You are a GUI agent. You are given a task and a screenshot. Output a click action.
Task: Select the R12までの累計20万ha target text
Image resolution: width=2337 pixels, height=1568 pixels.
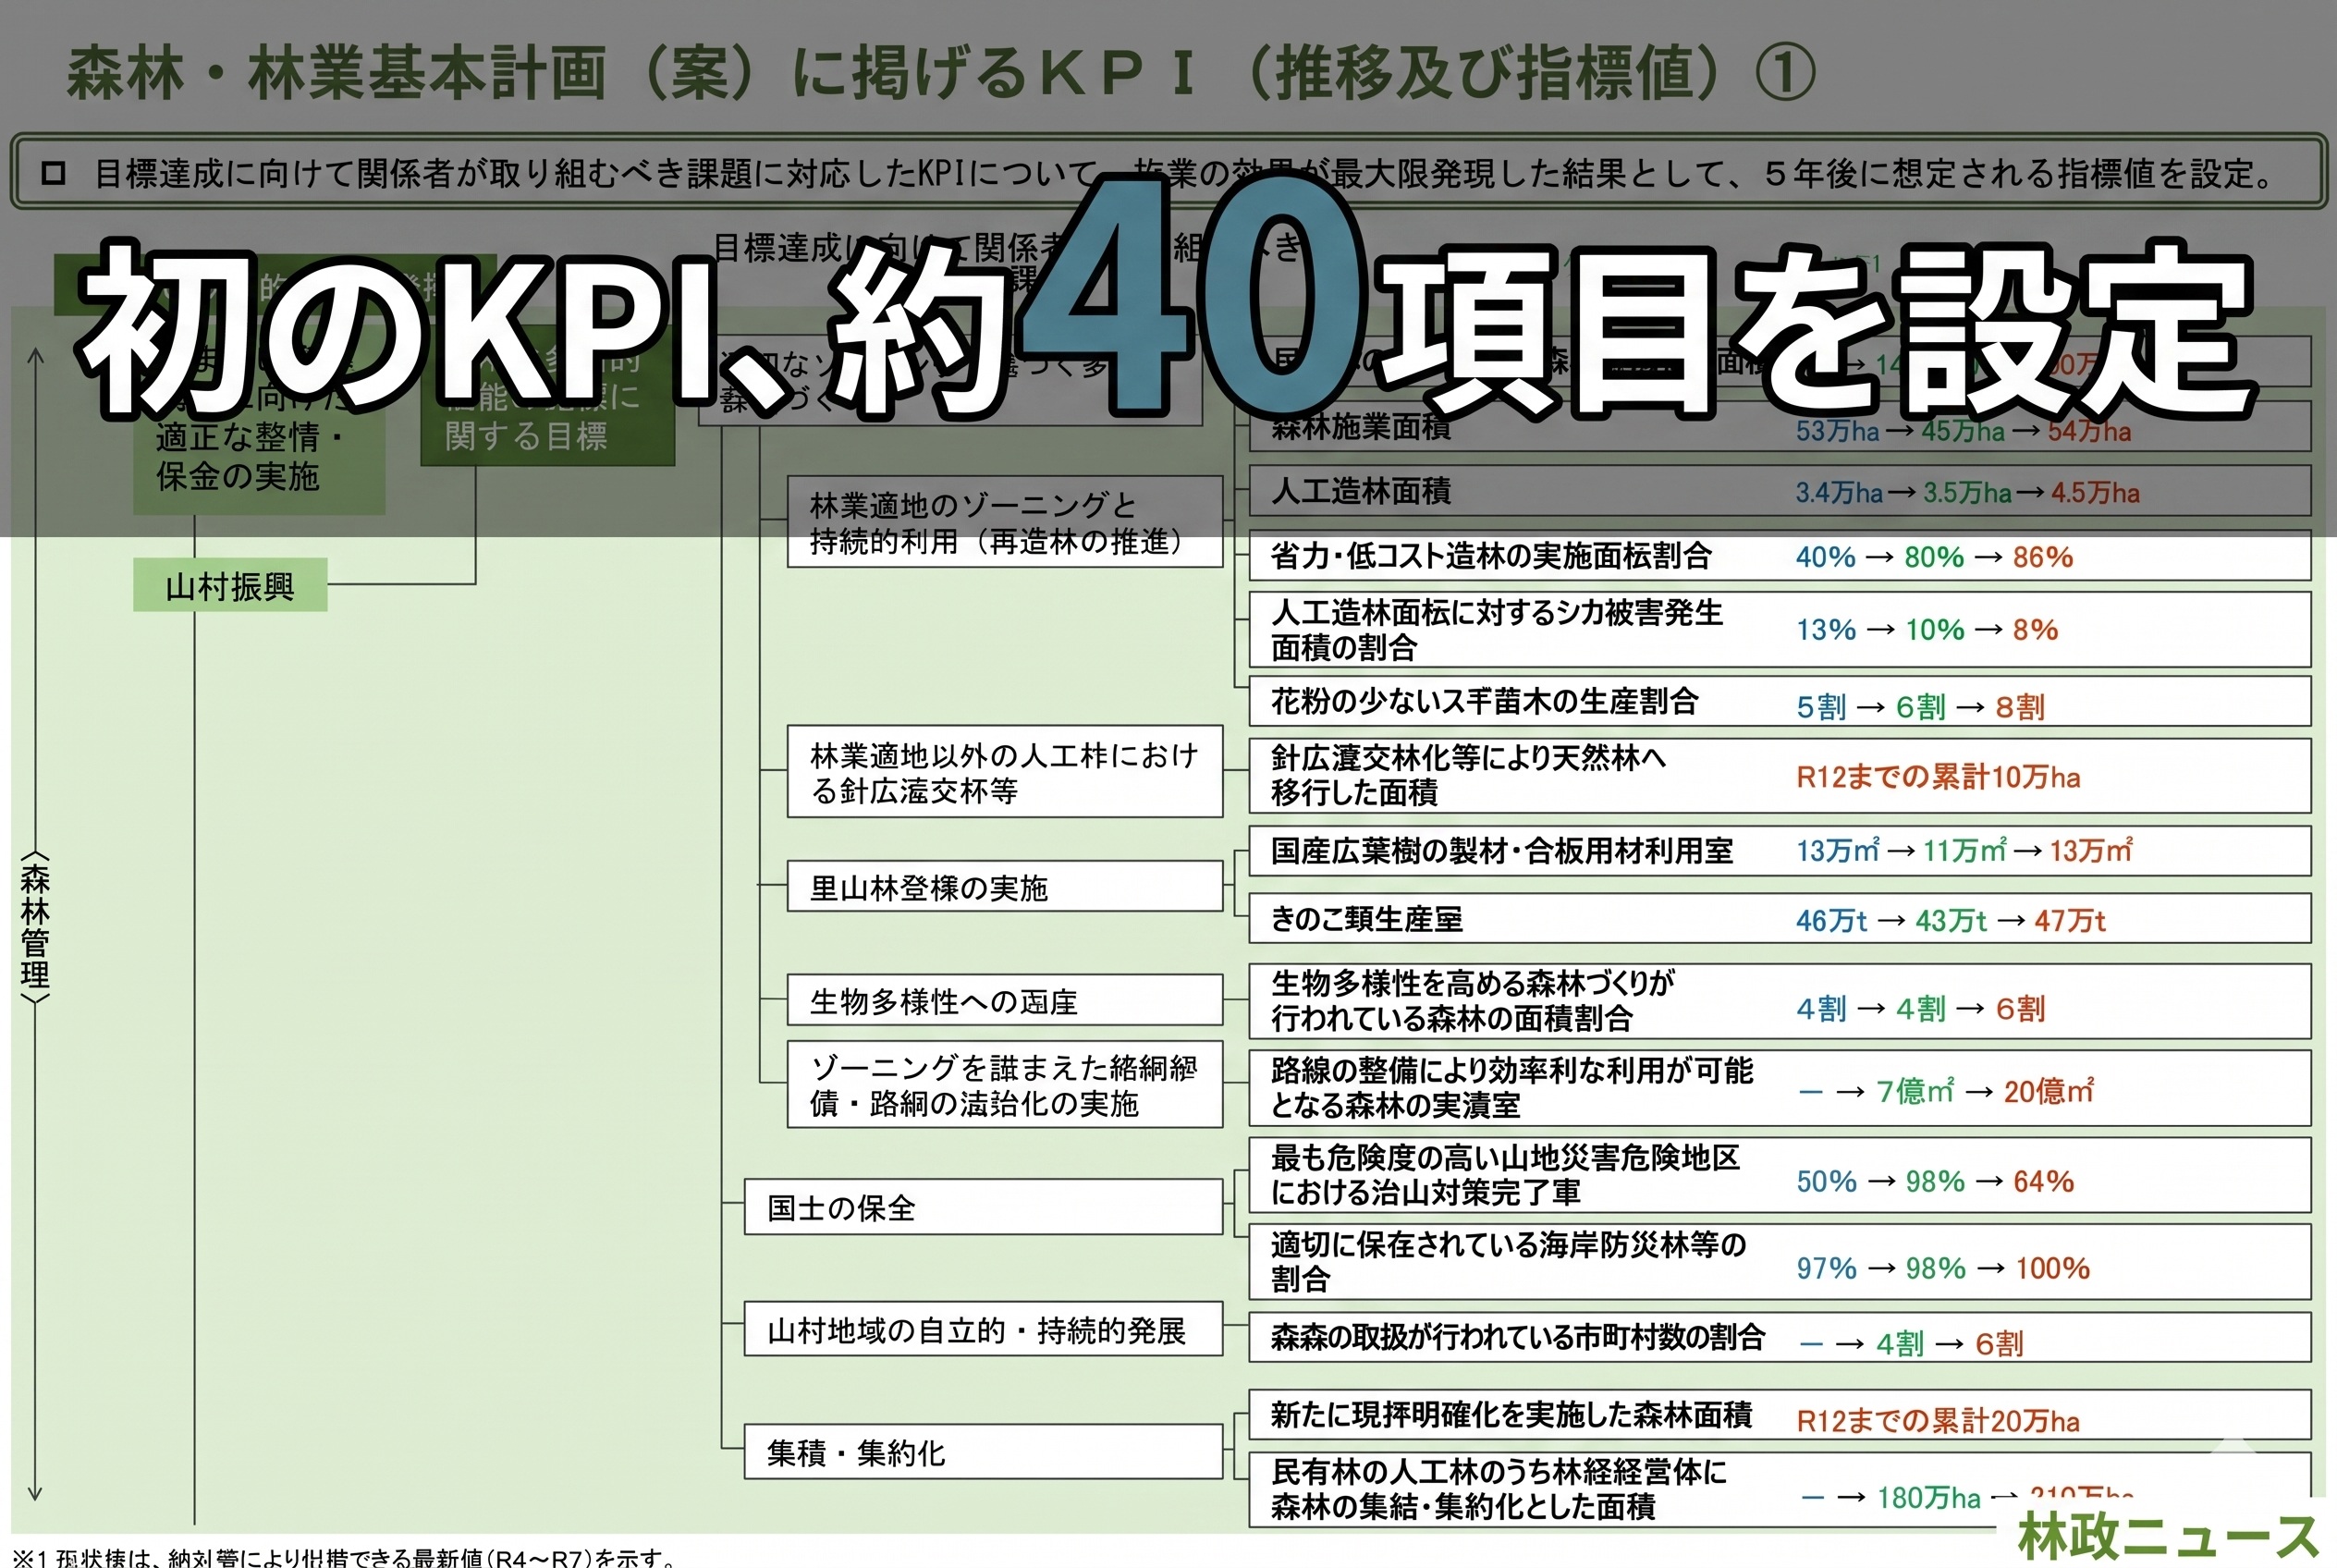1937,1421
